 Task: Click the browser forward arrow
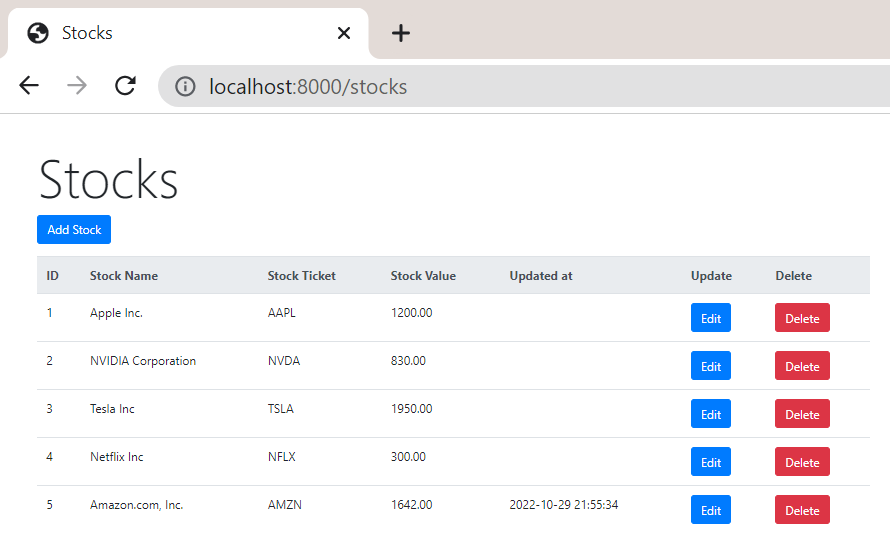(x=77, y=86)
